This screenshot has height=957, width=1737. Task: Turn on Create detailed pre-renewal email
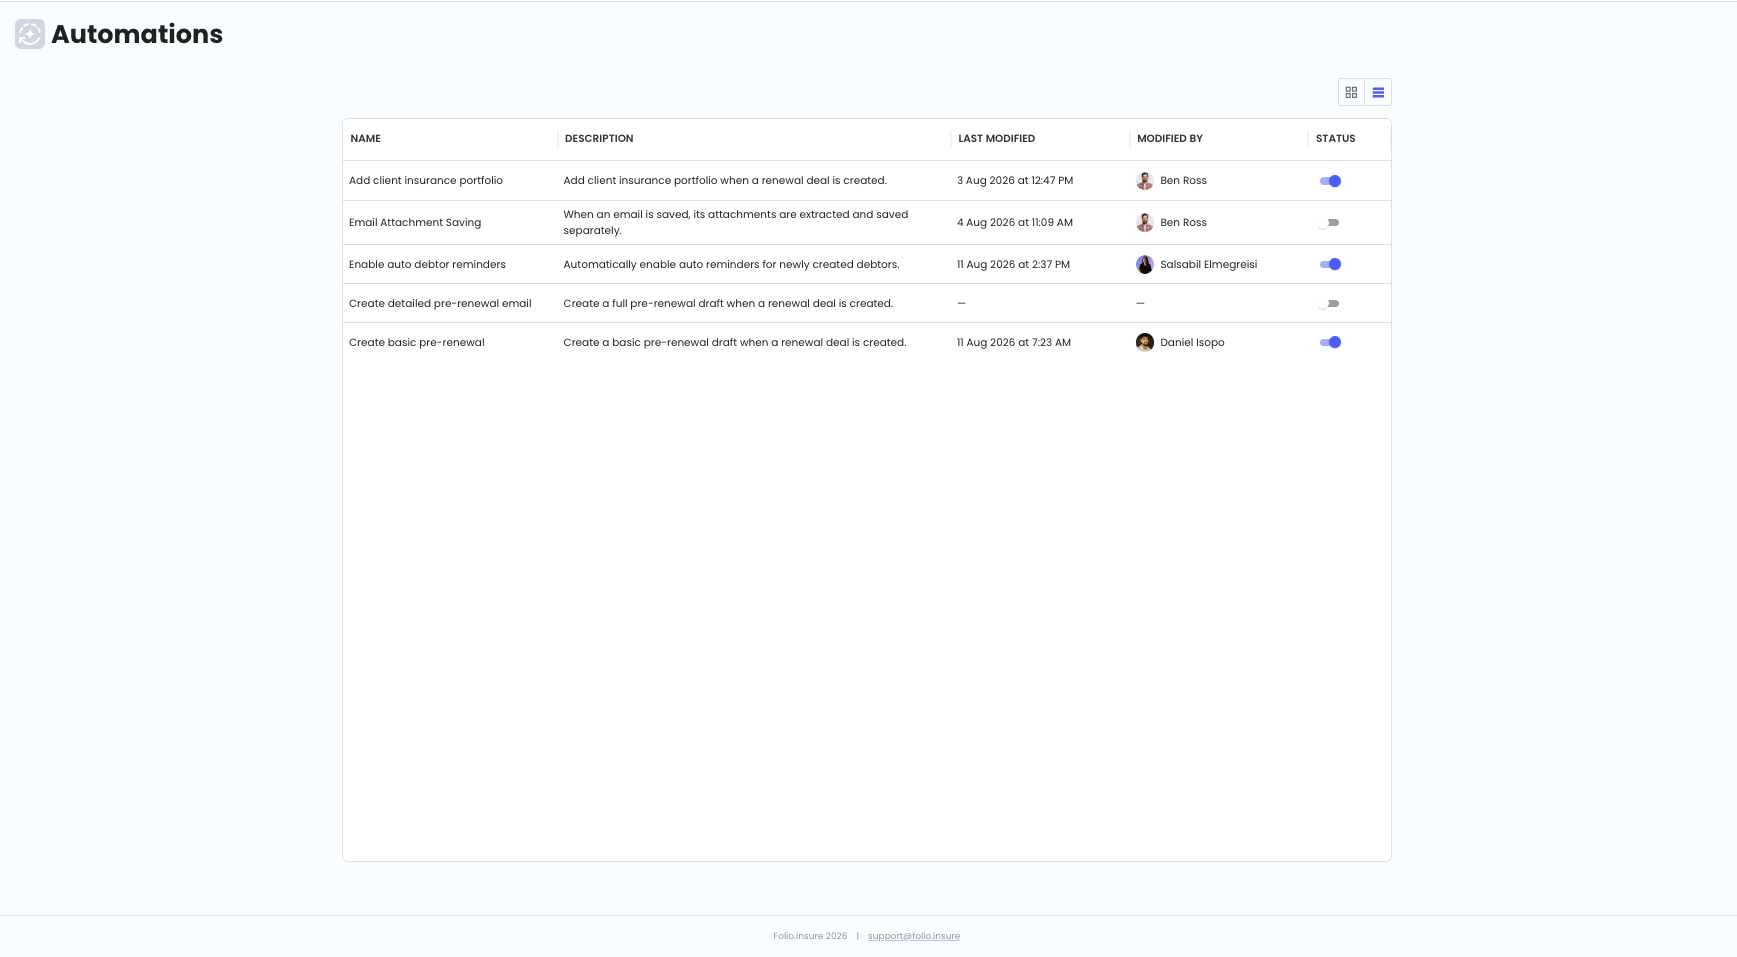1329,304
